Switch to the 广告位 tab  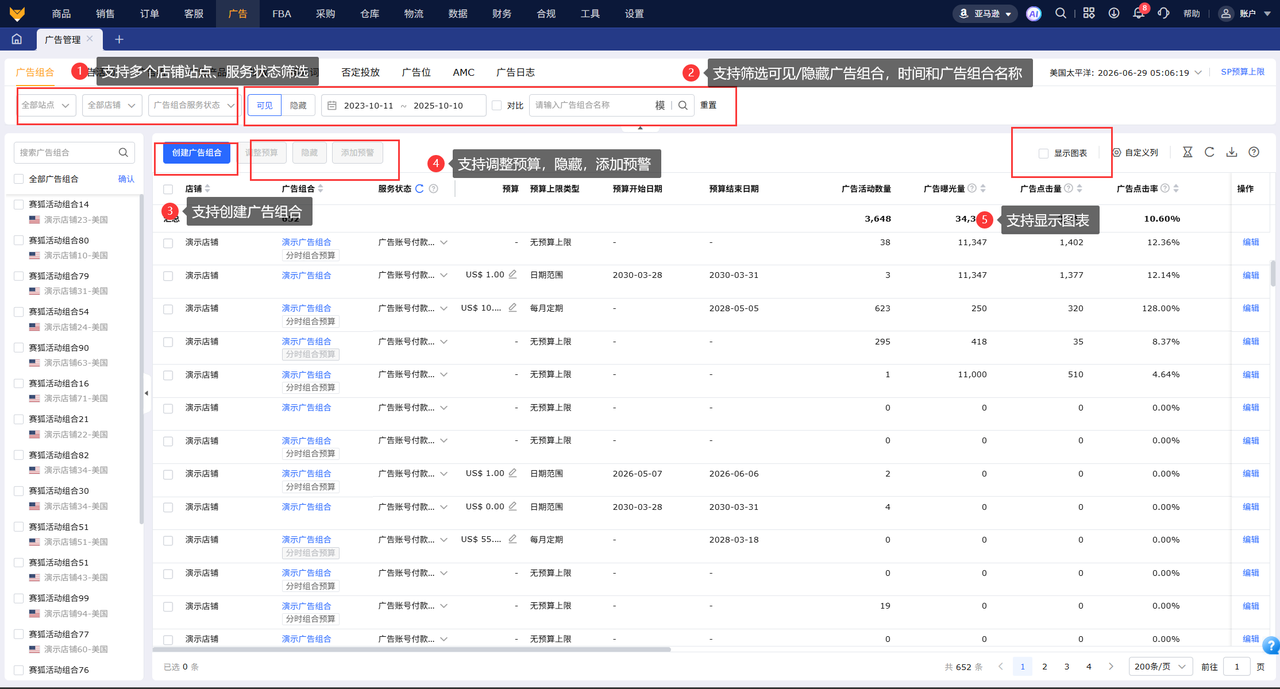[416, 72]
